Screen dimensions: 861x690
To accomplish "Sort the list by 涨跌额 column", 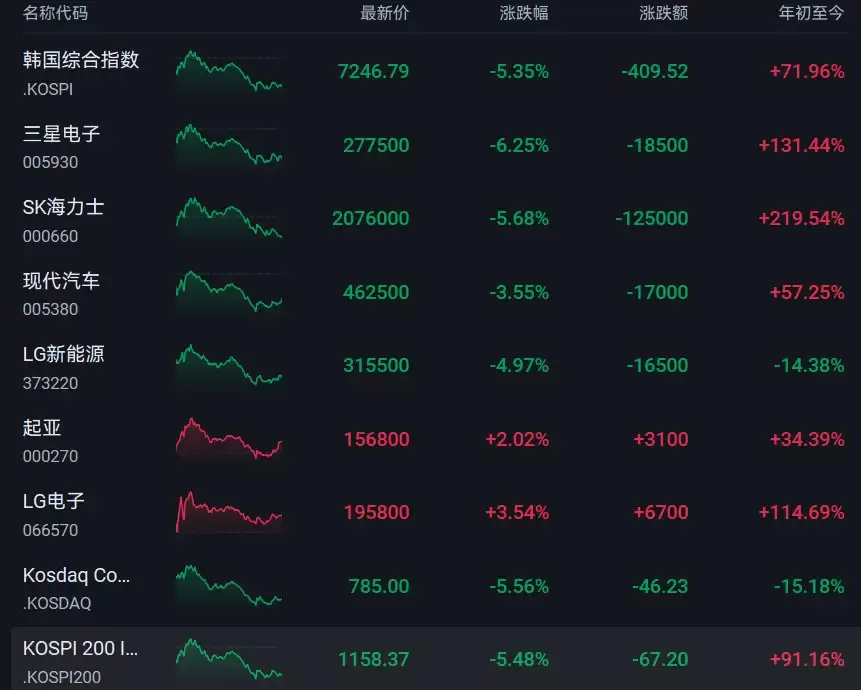I will click(x=663, y=13).
